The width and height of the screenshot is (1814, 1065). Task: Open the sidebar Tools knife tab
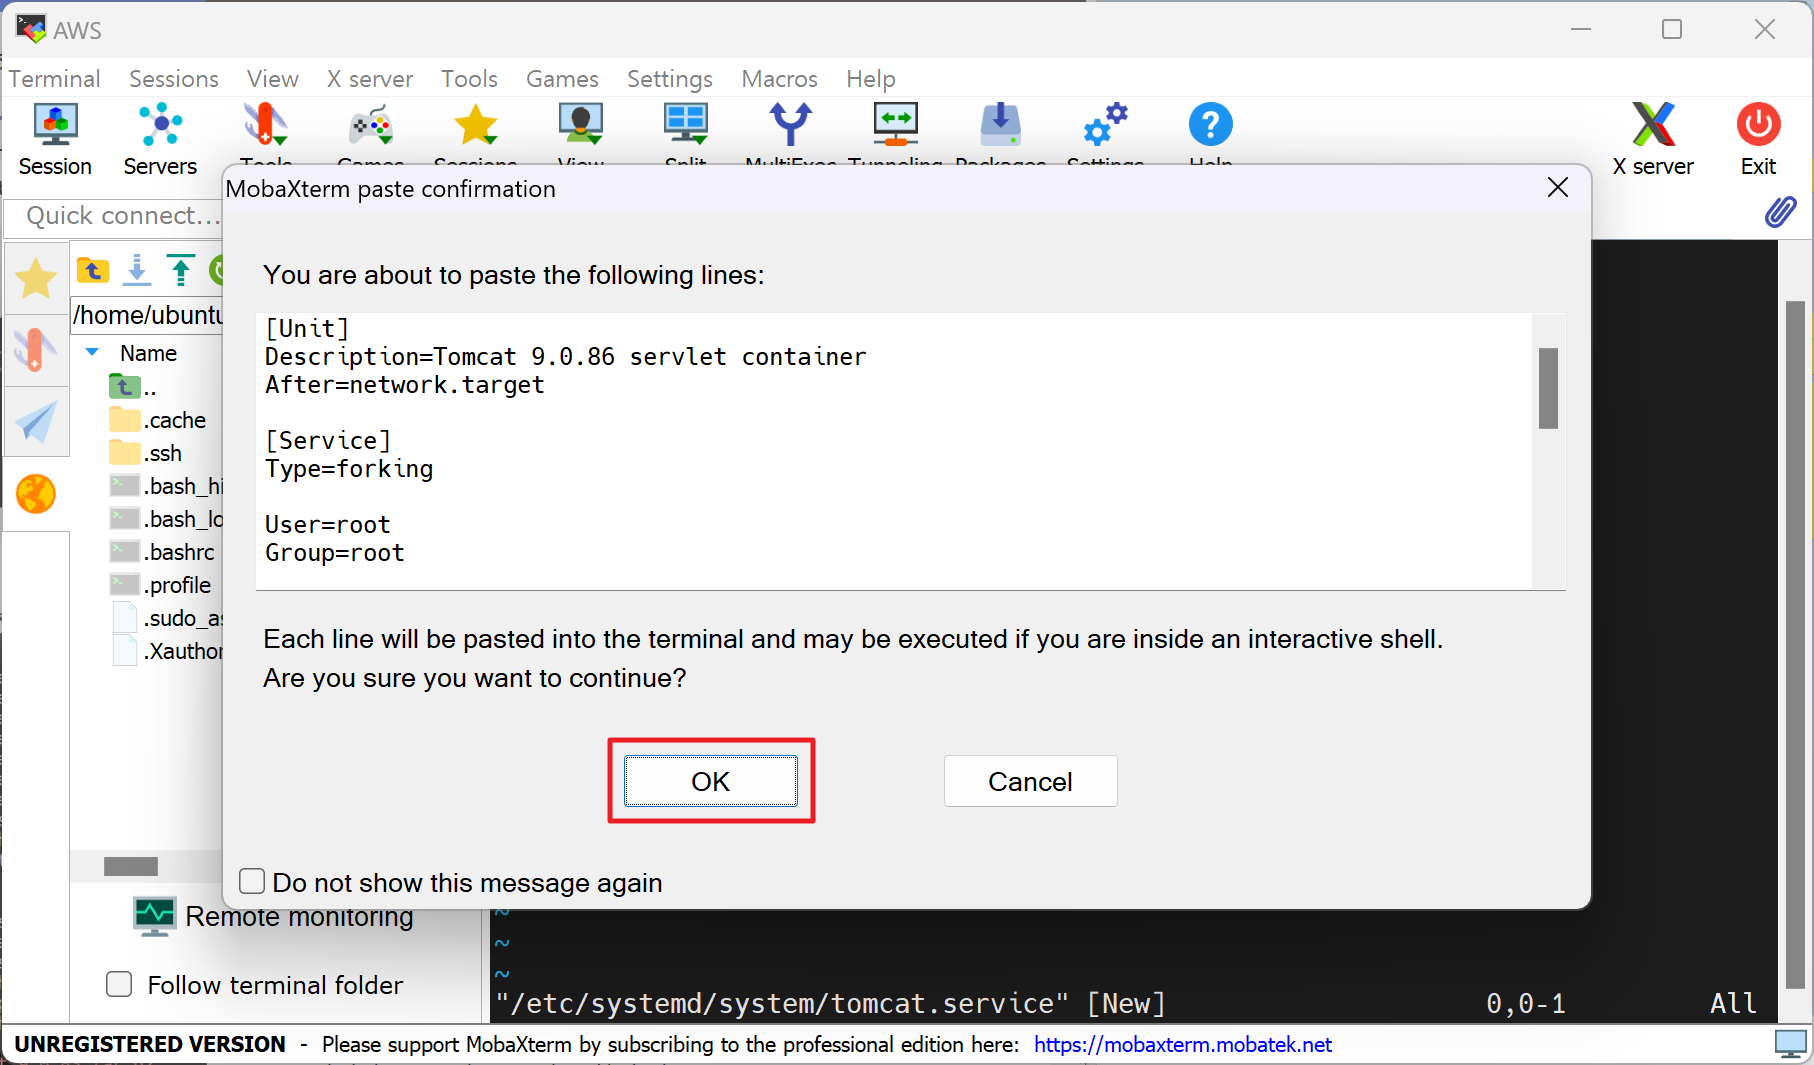tap(36, 351)
